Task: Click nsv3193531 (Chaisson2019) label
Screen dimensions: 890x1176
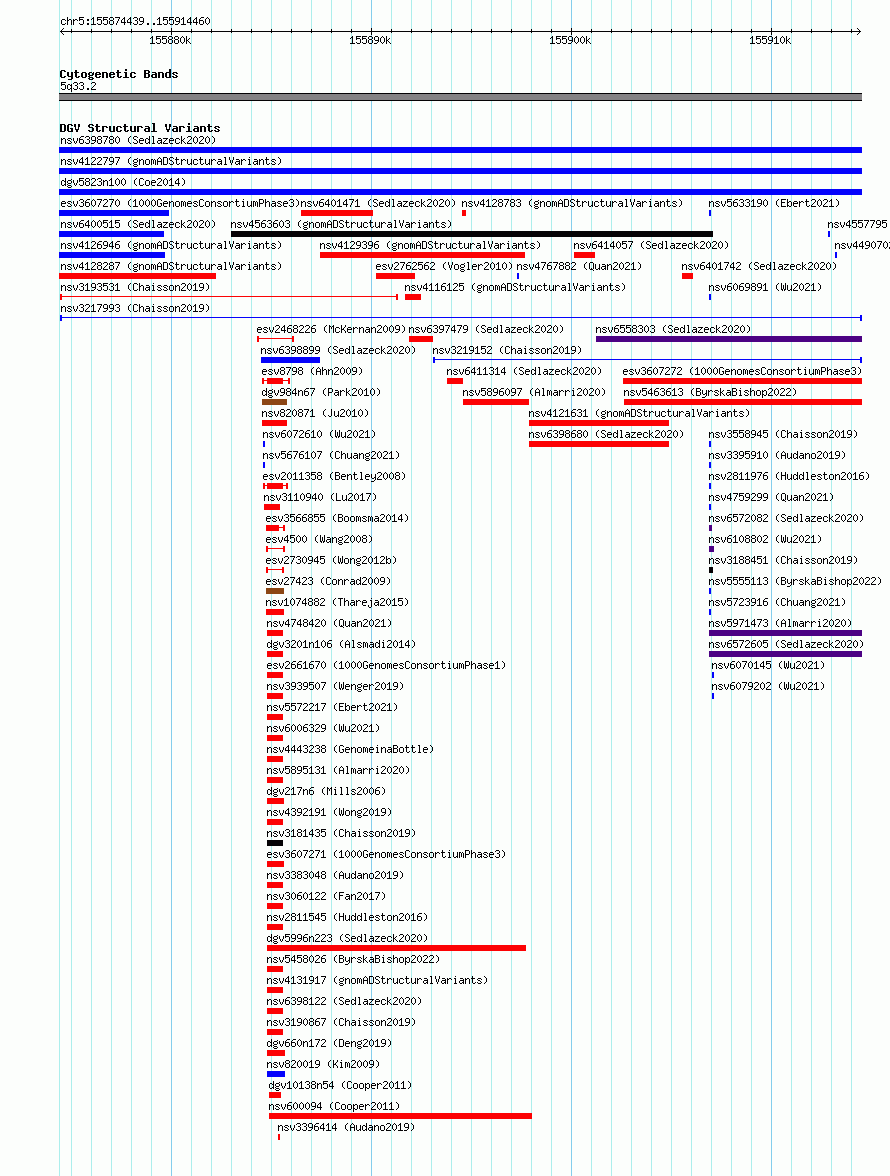Action: click(x=135, y=287)
